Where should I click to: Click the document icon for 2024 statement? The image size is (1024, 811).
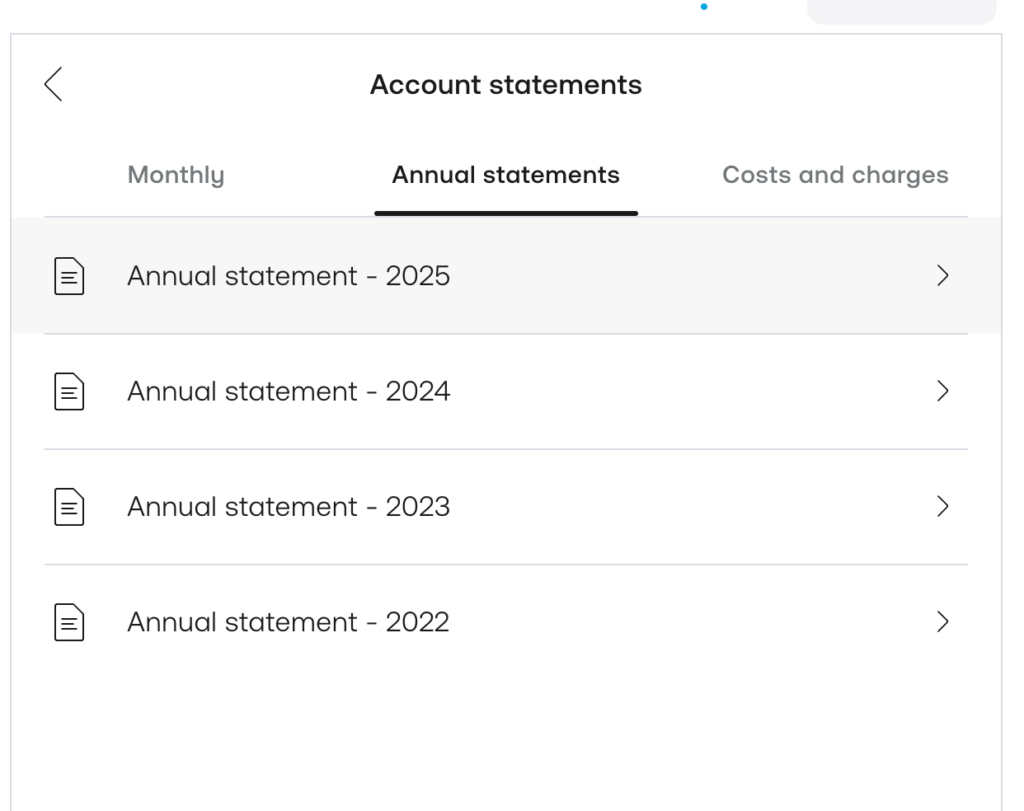click(68, 392)
